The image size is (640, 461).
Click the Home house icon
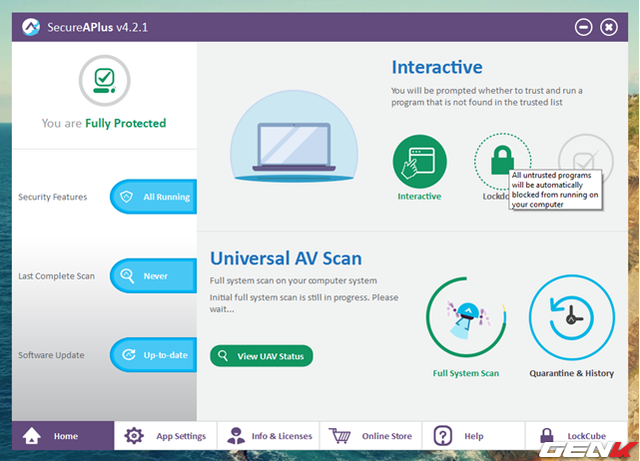(31, 436)
